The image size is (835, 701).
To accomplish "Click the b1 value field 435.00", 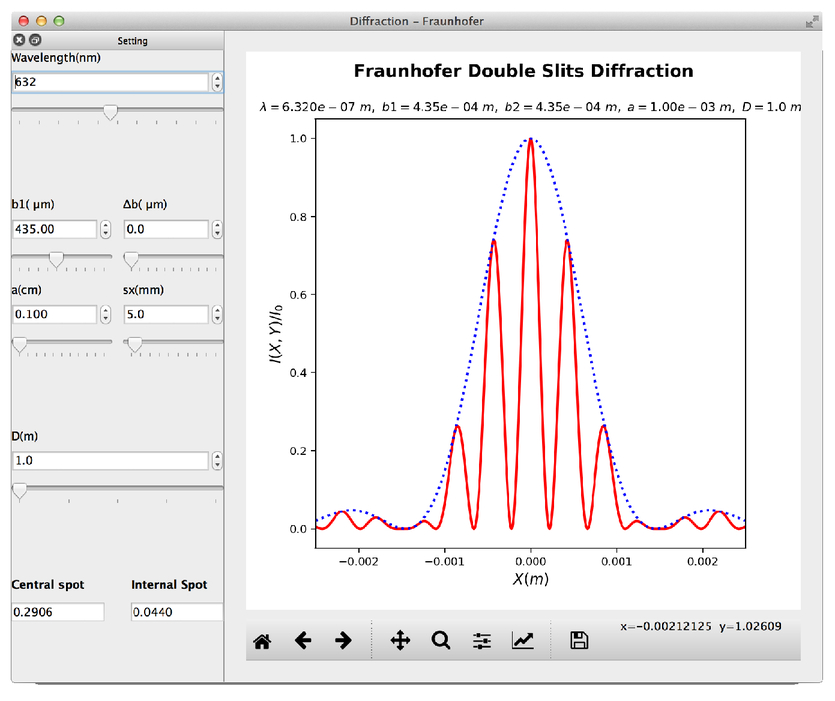I will (x=54, y=229).
